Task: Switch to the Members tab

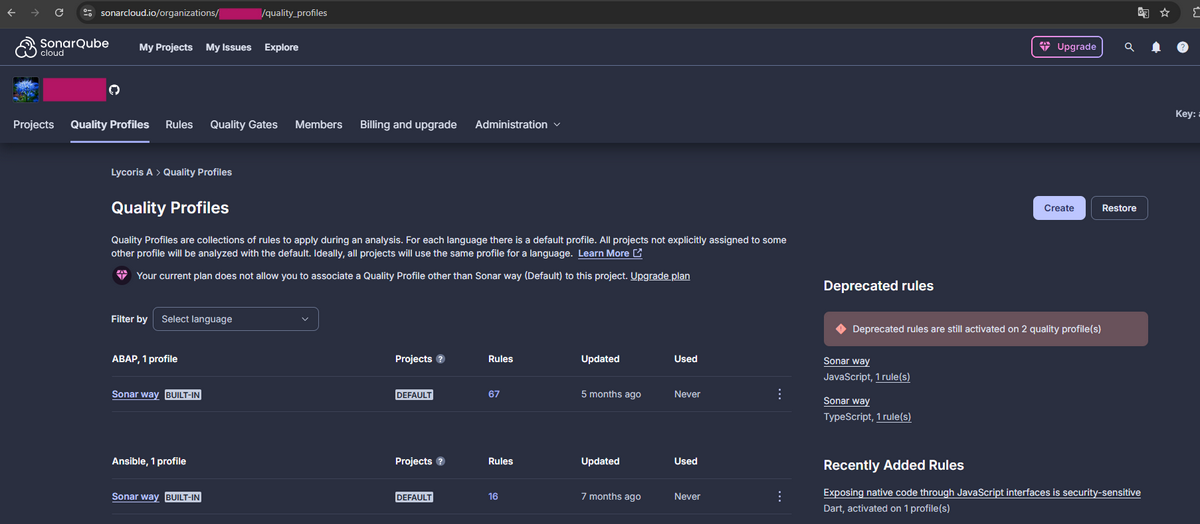Action: [x=319, y=125]
